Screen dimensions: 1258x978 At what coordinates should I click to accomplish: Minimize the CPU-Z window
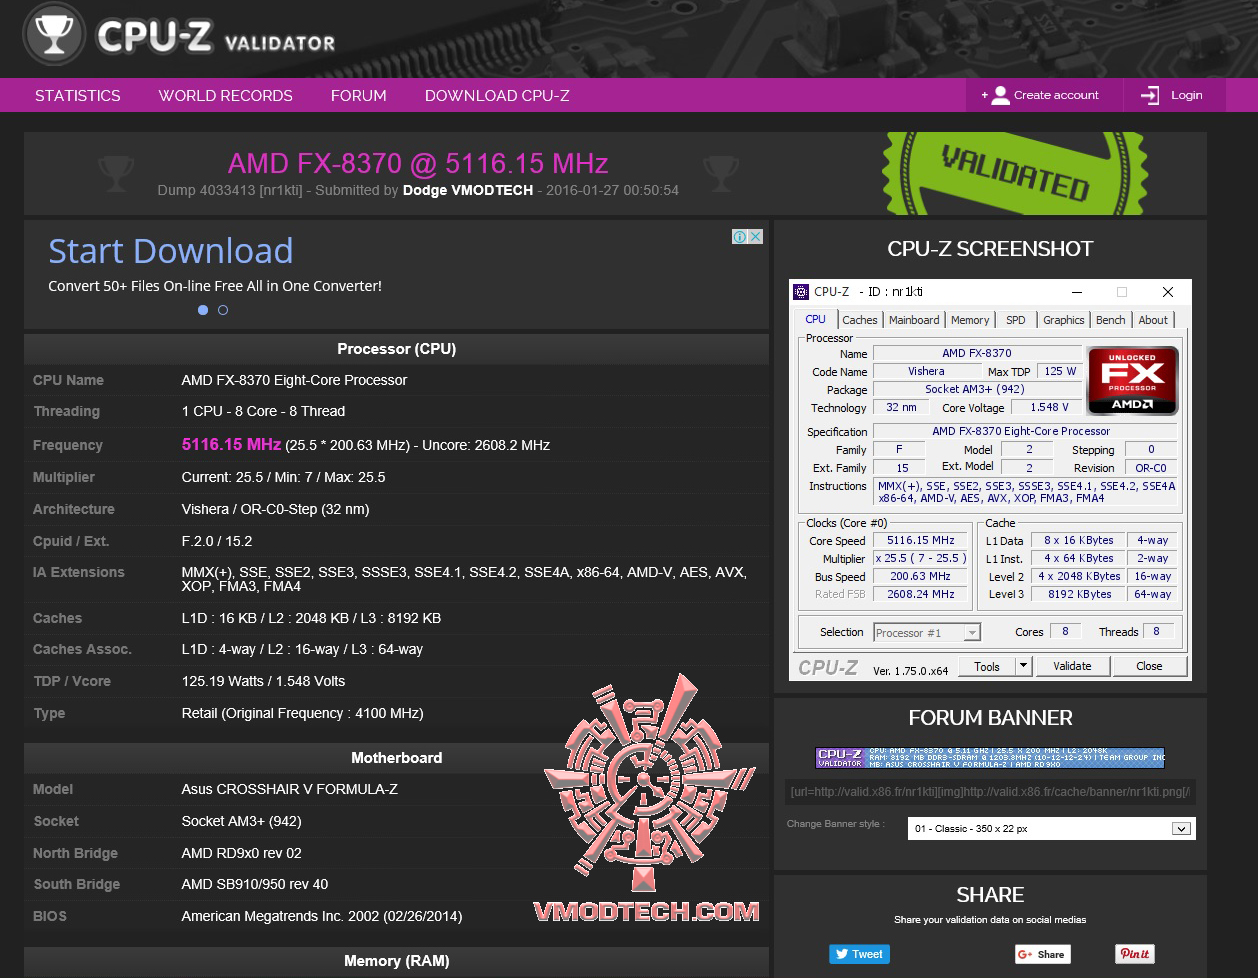click(x=1077, y=292)
